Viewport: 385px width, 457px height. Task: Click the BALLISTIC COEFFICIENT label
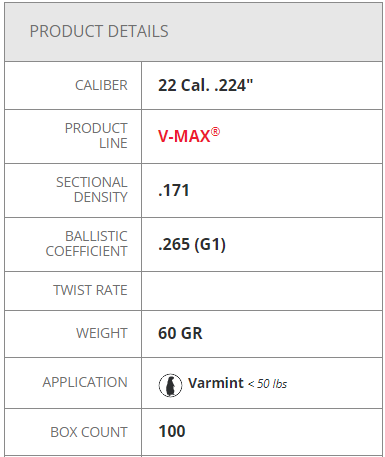87,244
